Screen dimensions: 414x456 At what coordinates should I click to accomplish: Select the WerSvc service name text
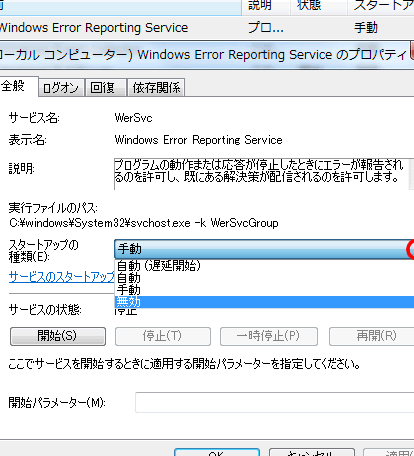133,118
